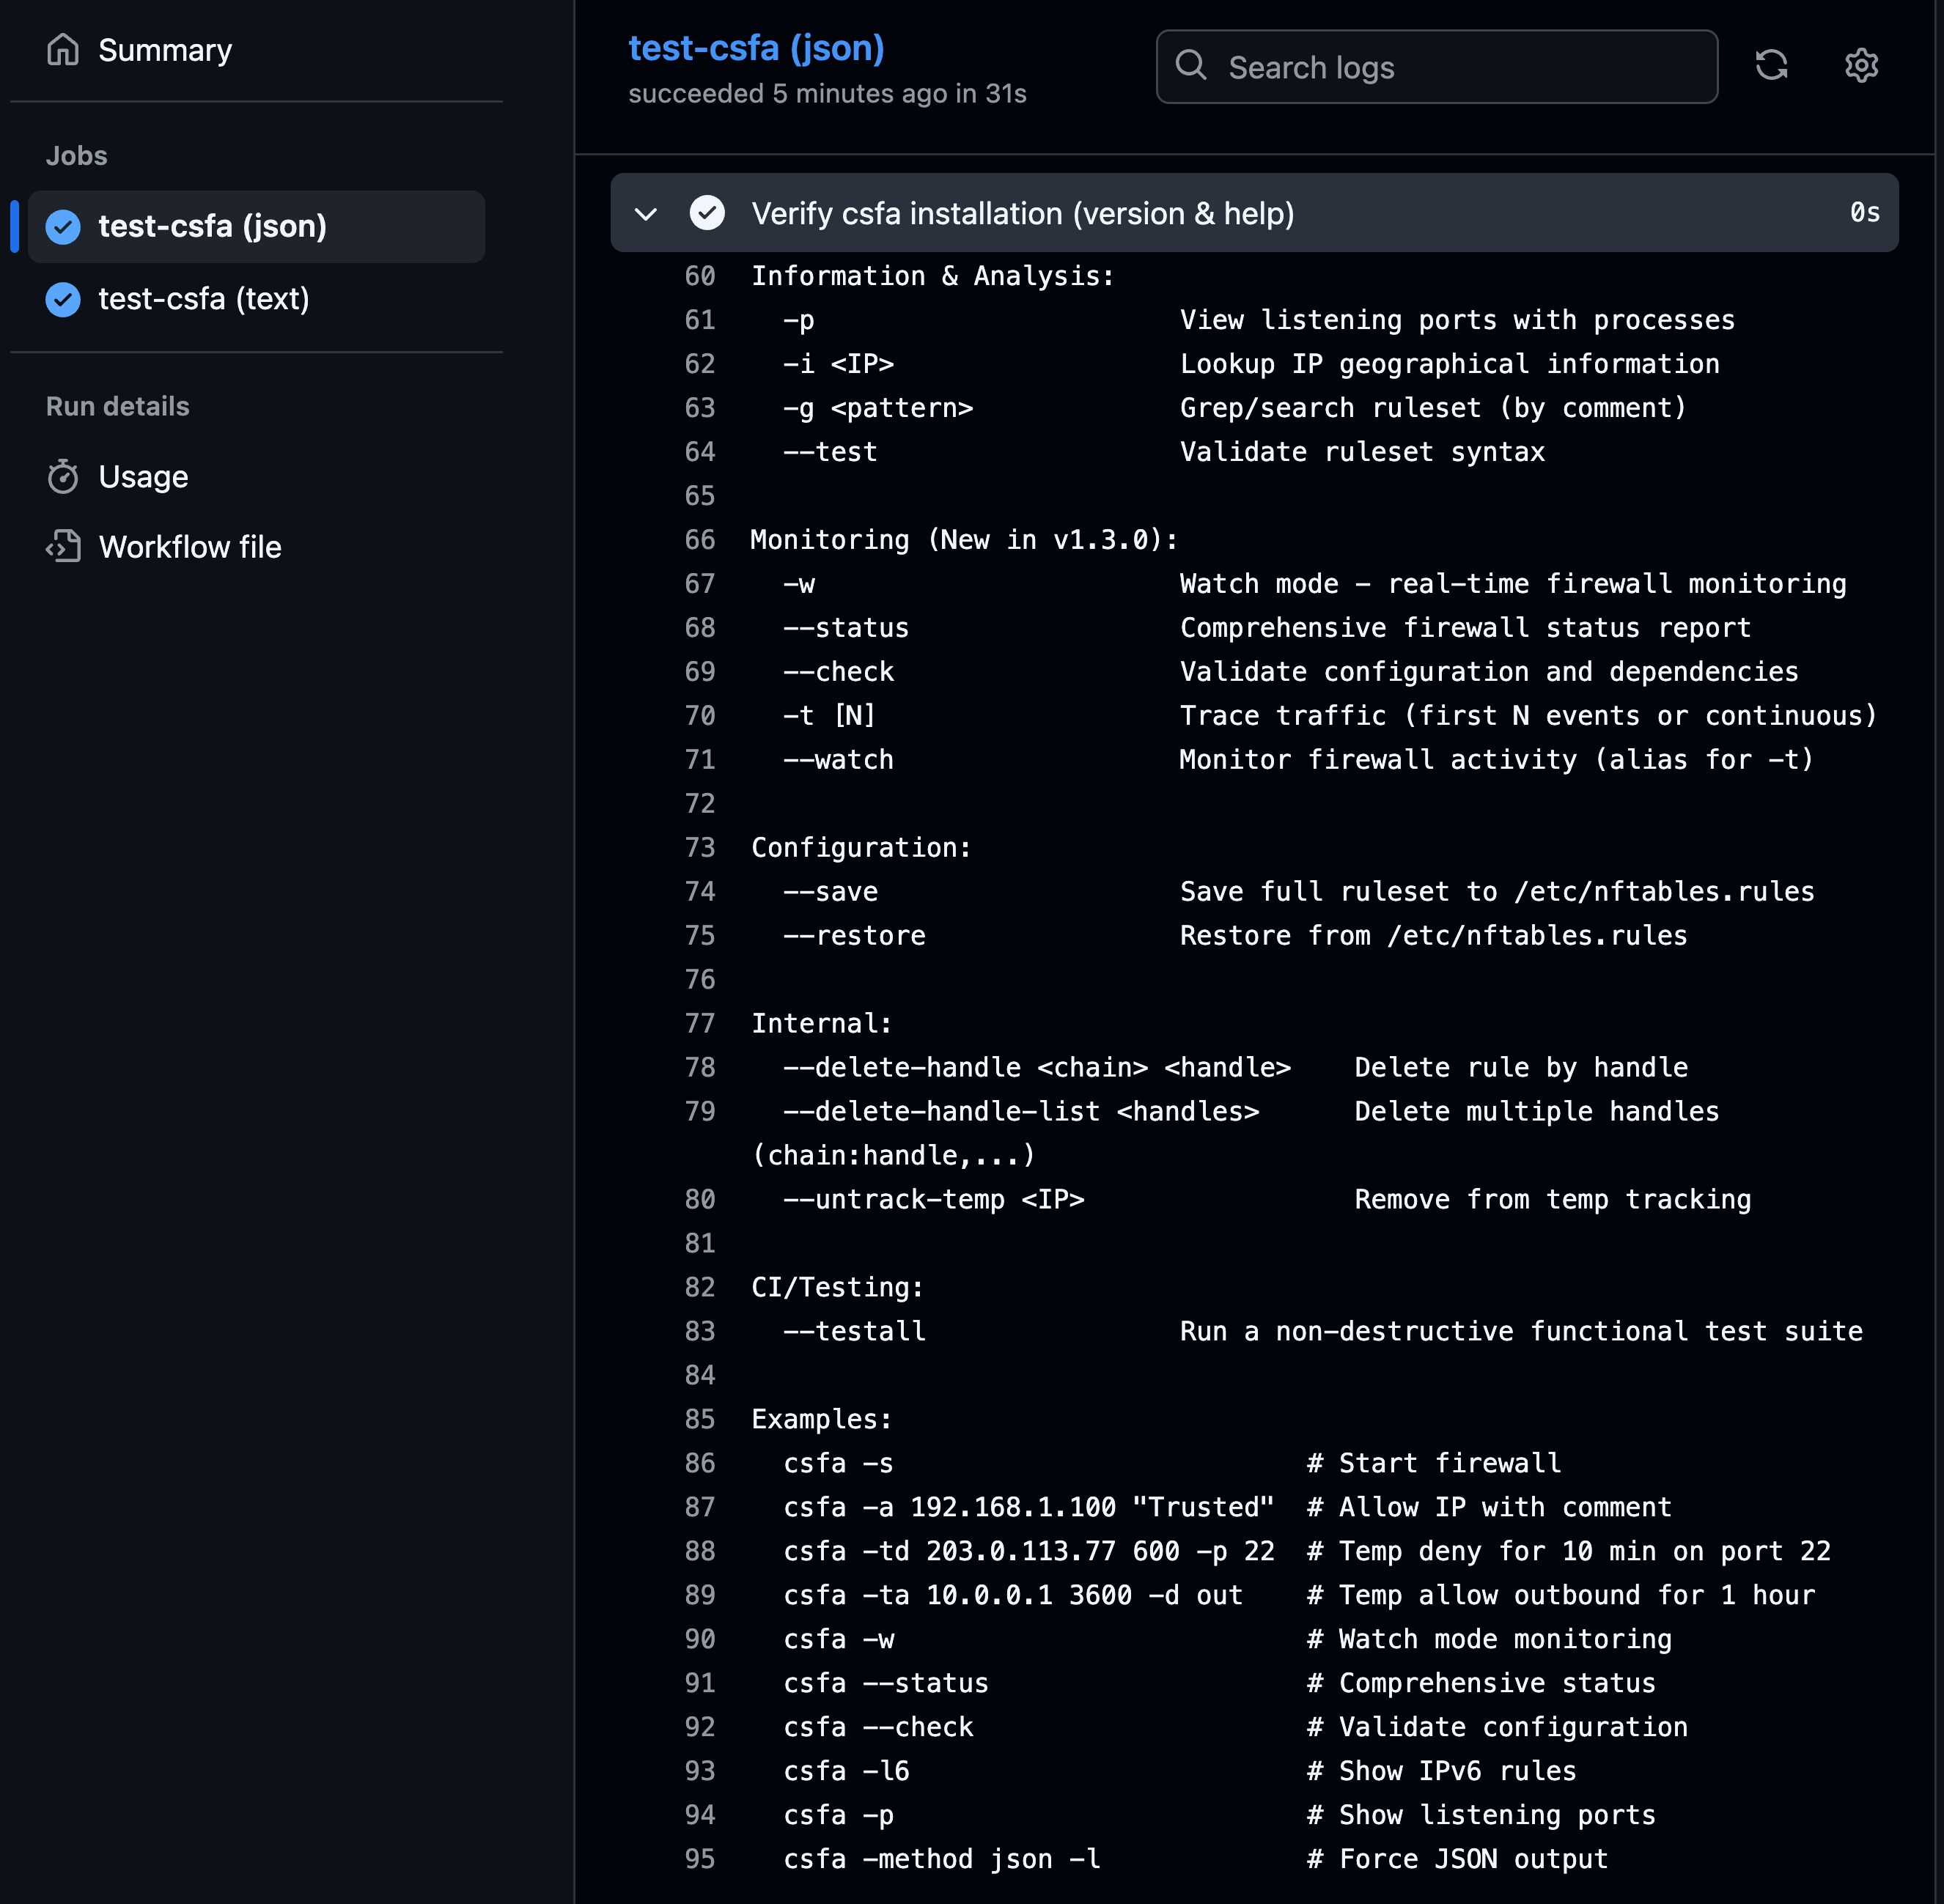Click '# Show listening ports' comment
Screen dimensions: 1944x1904
[x=1481, y=1816]
